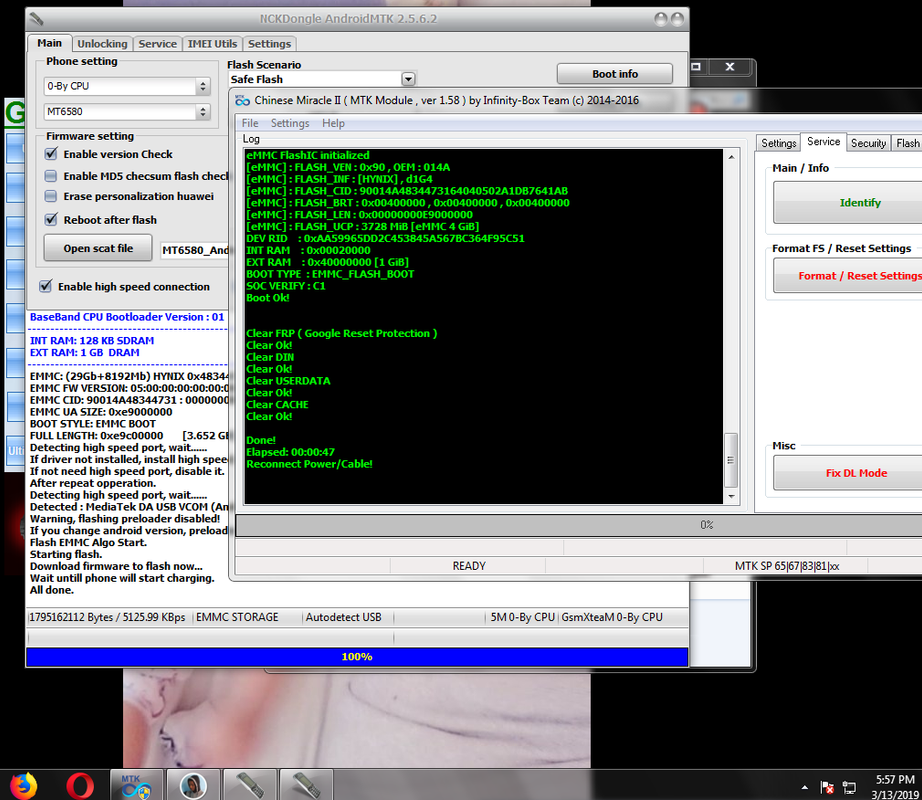Screen dimensions: 922x800
Task: Click the Boot info button
Action: (x=614, y=74)
